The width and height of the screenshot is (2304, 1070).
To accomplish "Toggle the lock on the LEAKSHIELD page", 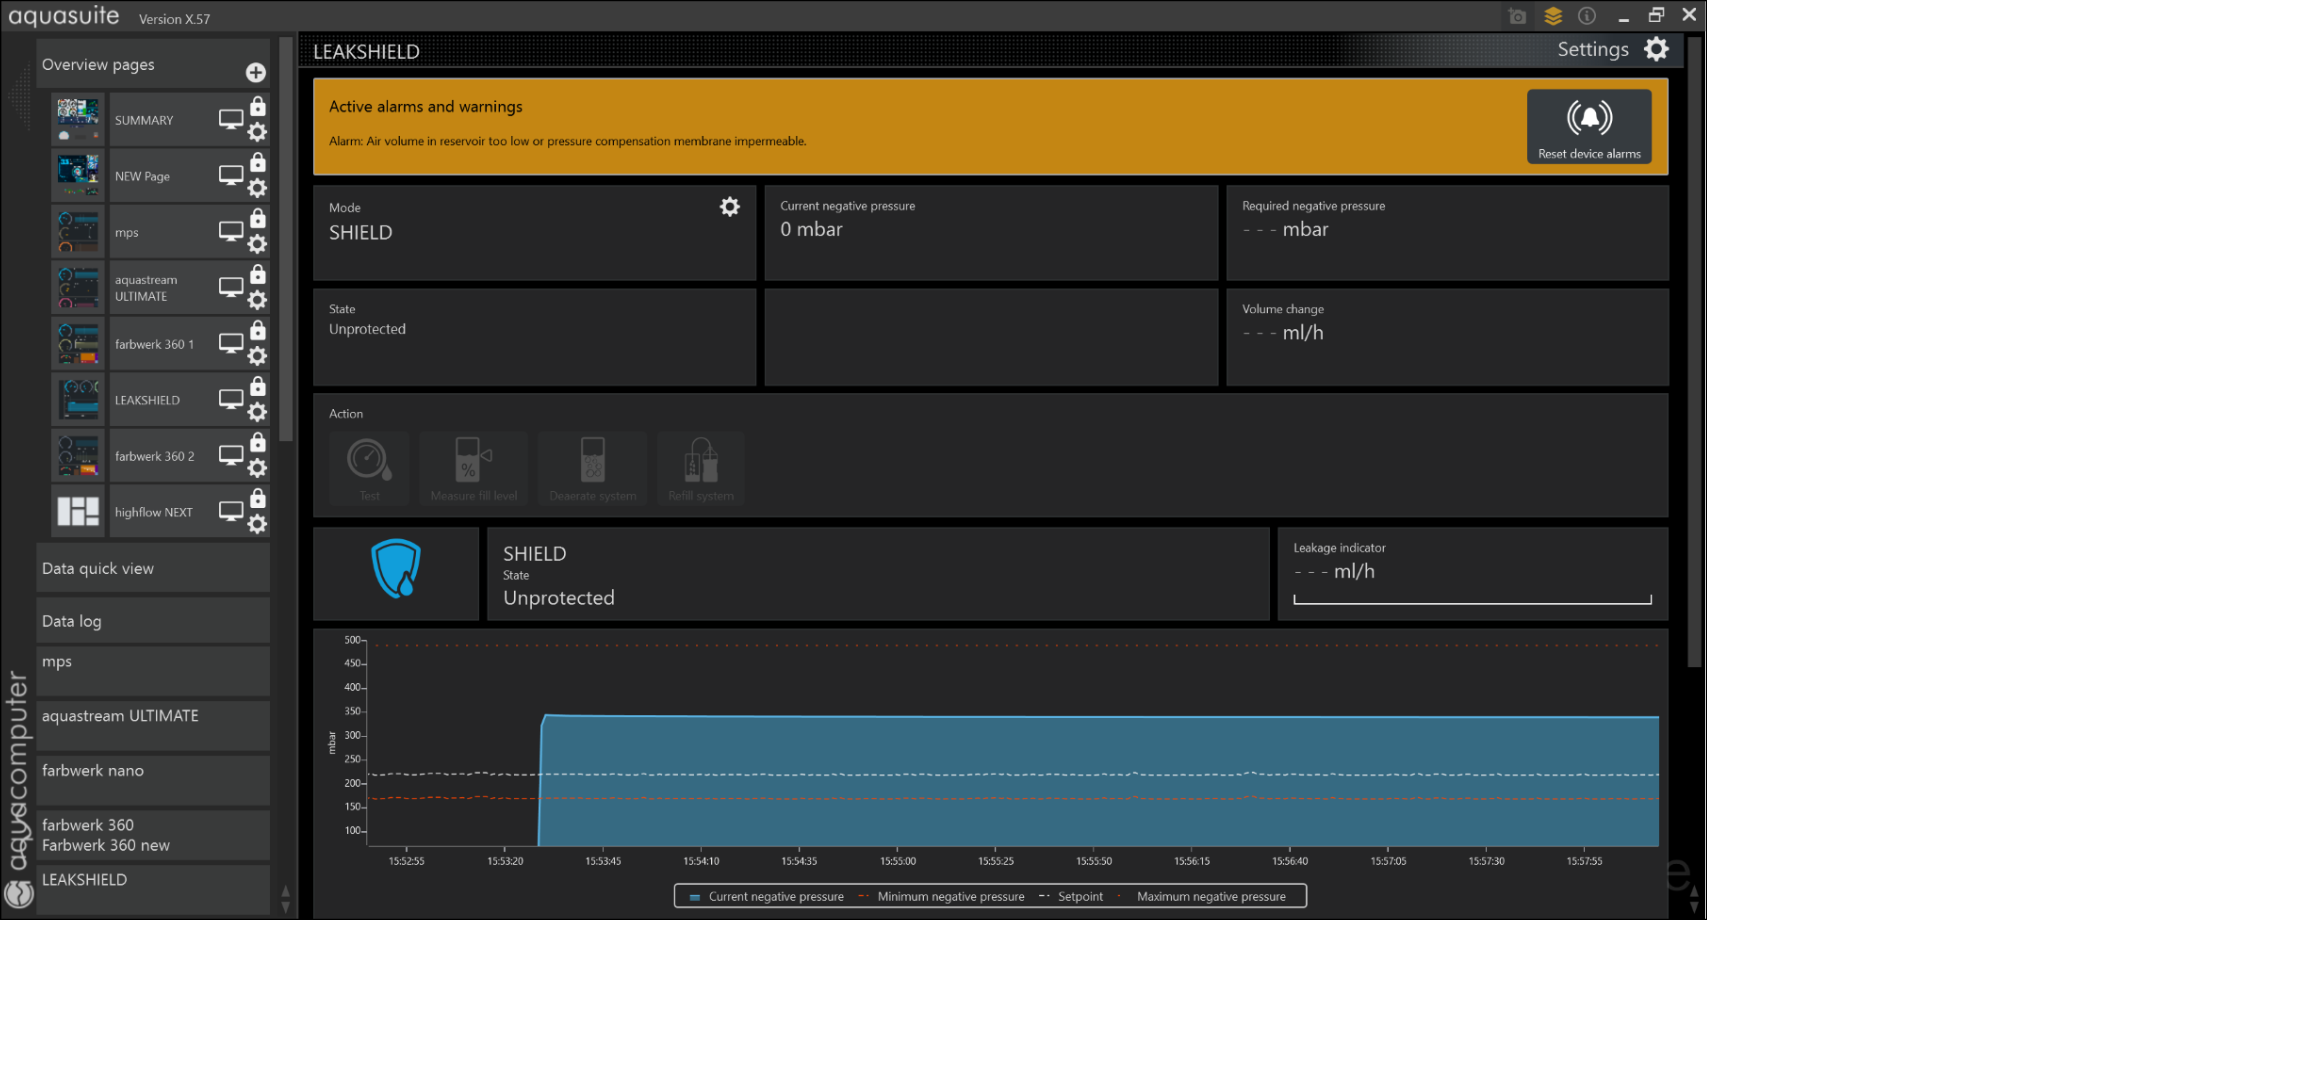I will (258, 386).
